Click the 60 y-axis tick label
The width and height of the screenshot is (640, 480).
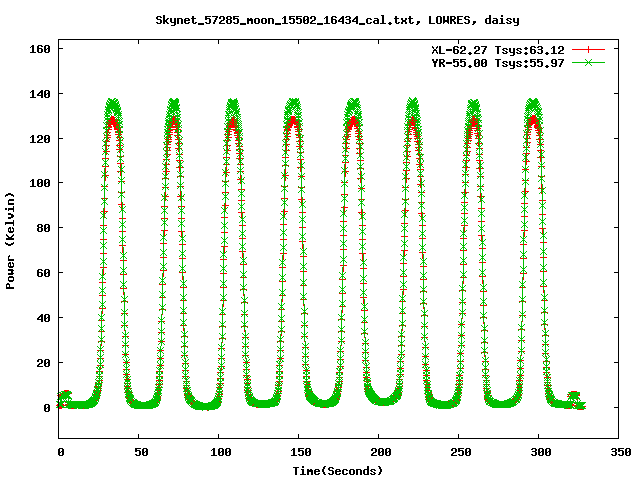click(x=43, y=273)
